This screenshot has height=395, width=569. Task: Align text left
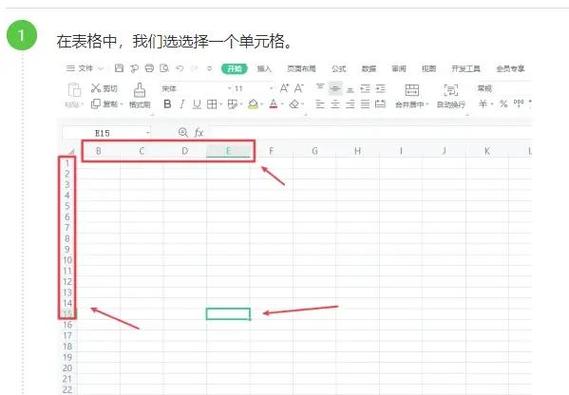coord(320,104)
